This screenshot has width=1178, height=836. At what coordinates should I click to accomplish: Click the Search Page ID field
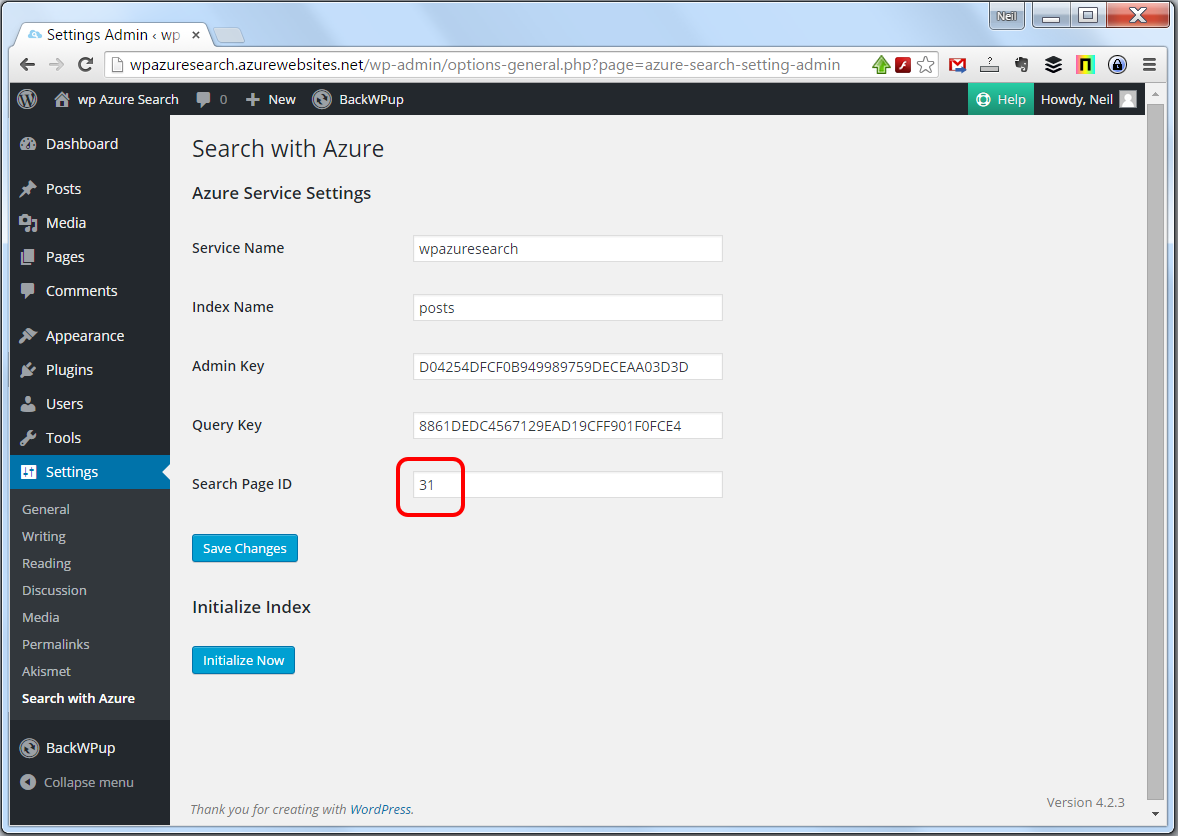pos(567,485)
